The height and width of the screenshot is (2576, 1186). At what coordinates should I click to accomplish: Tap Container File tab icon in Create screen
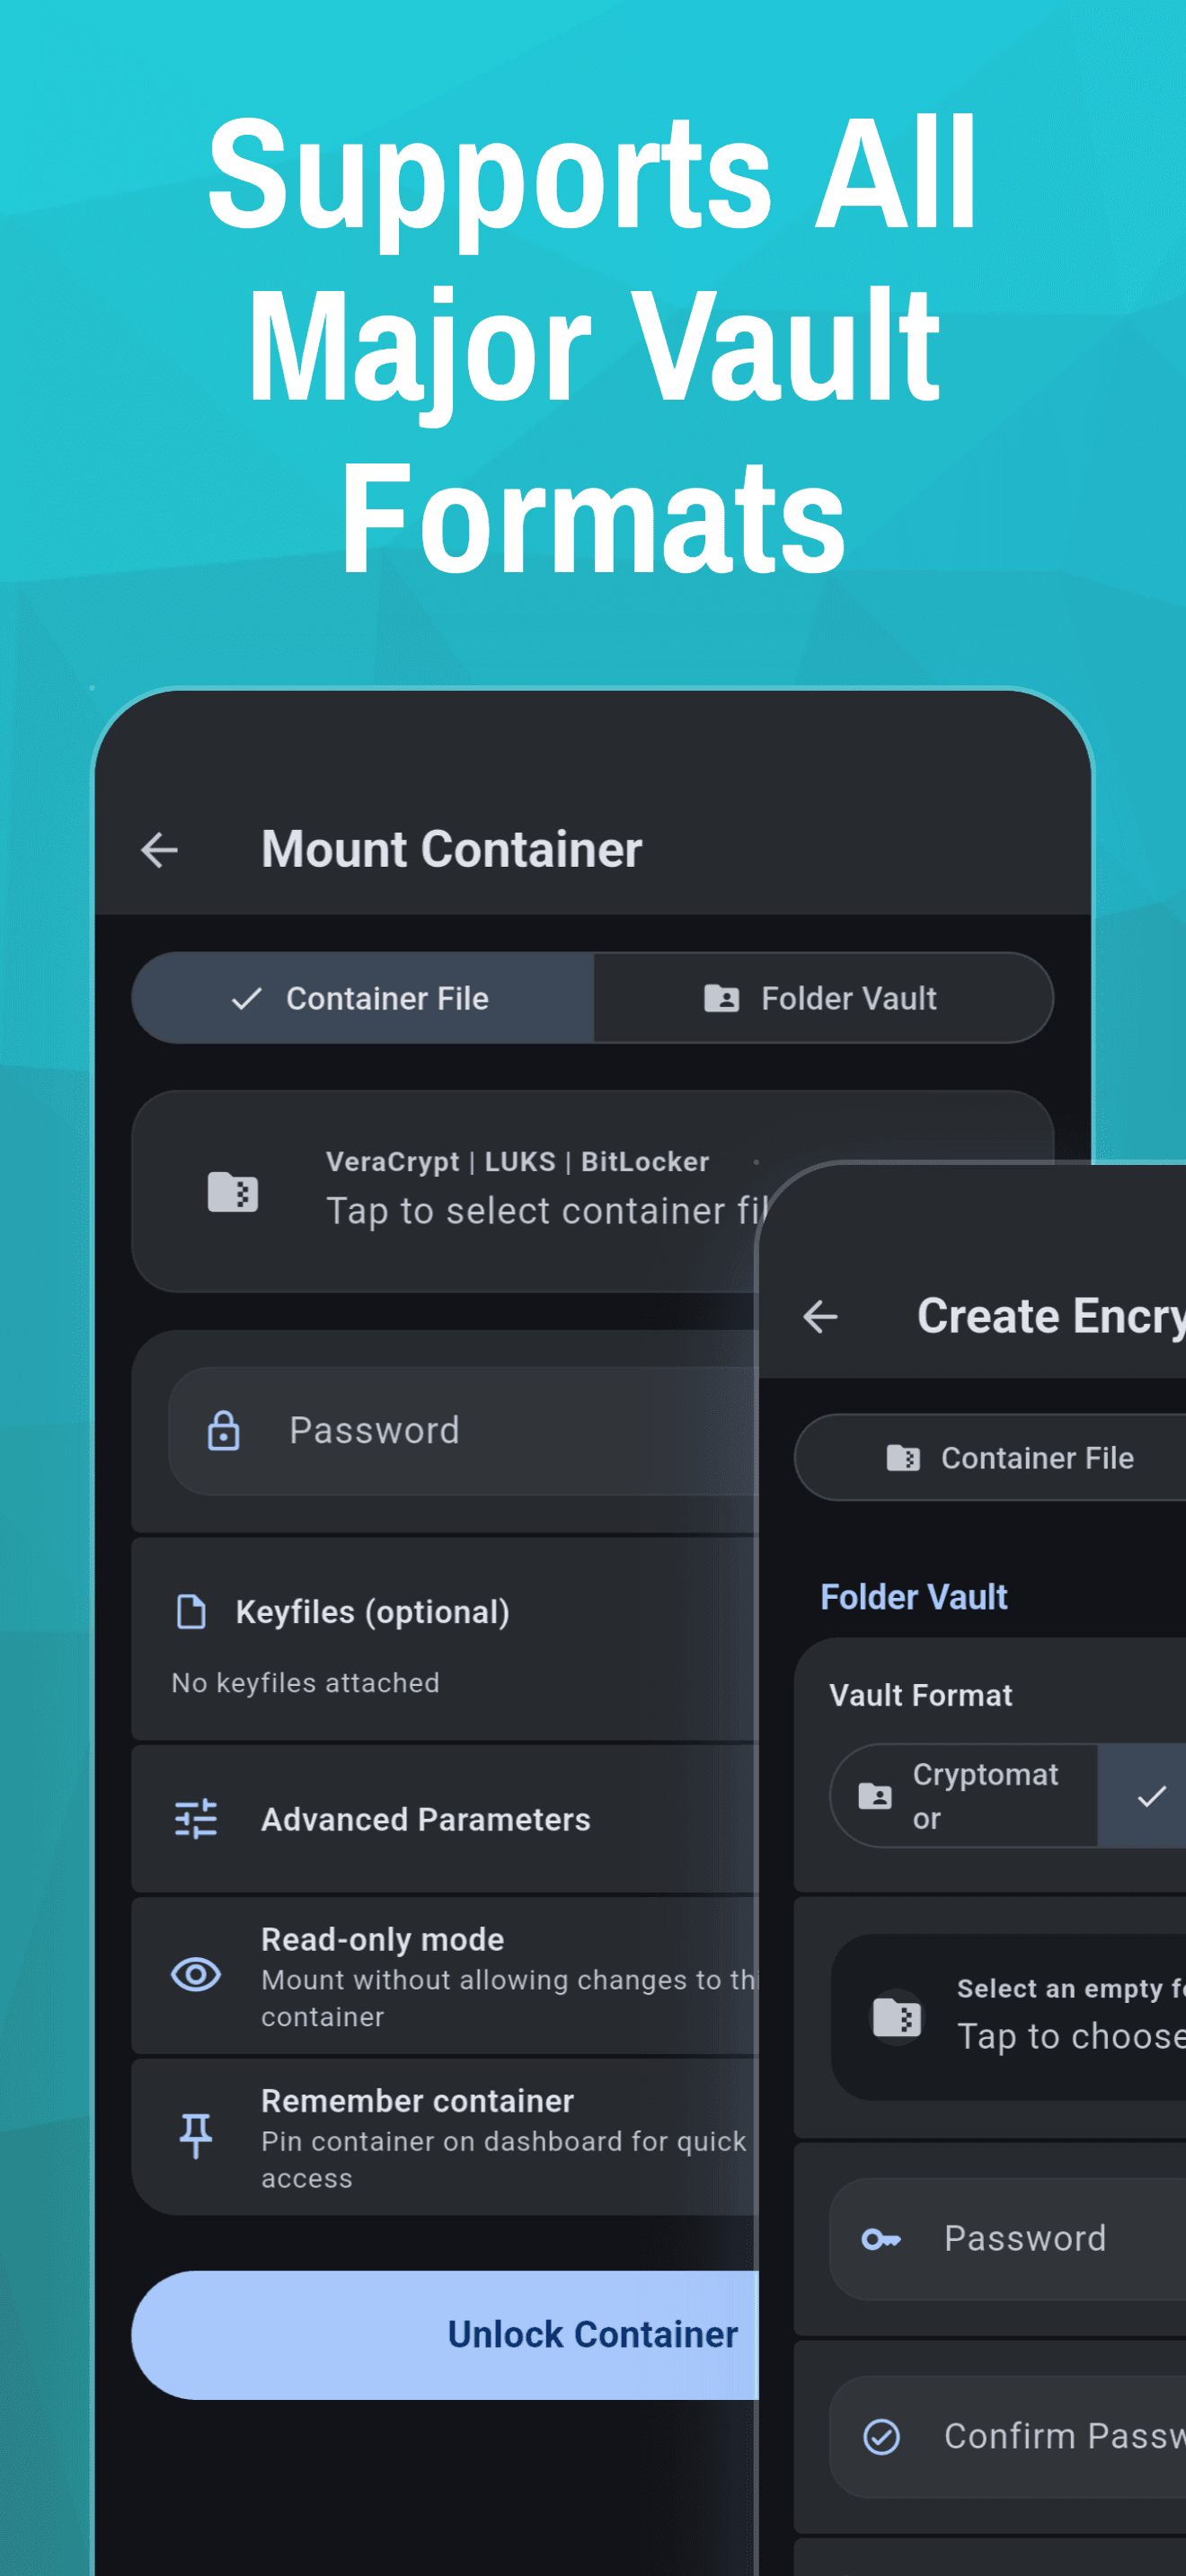[903, 1458]
